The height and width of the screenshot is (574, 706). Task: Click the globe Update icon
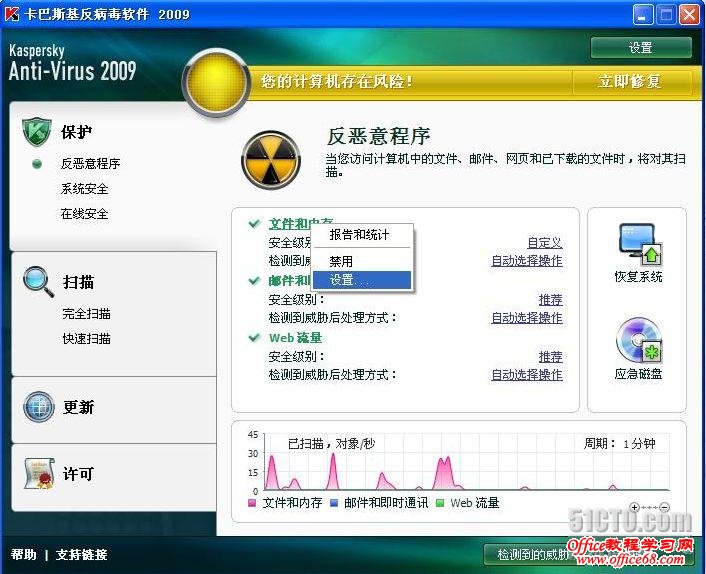tap(39, 407)
